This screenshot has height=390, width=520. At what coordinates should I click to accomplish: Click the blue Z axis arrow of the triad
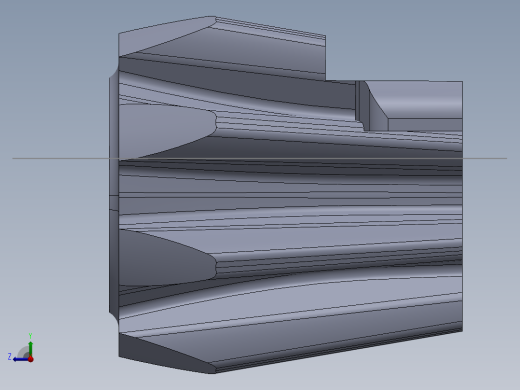pos(21,359)
